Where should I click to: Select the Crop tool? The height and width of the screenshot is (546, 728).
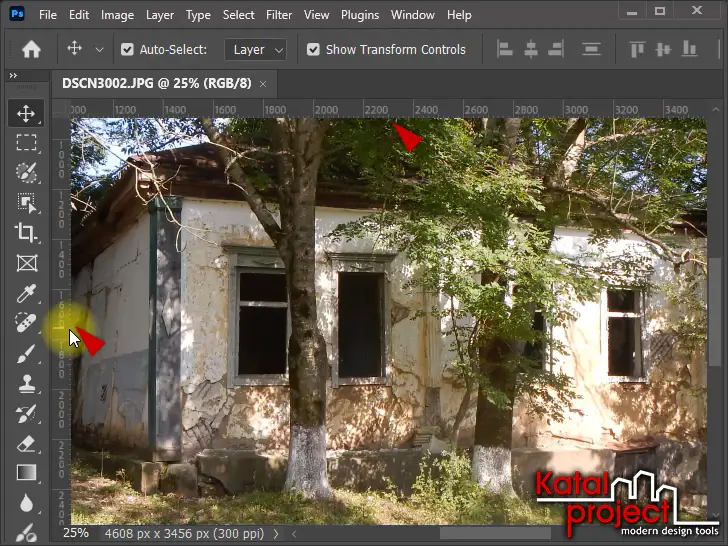click(x=26, y=233)
